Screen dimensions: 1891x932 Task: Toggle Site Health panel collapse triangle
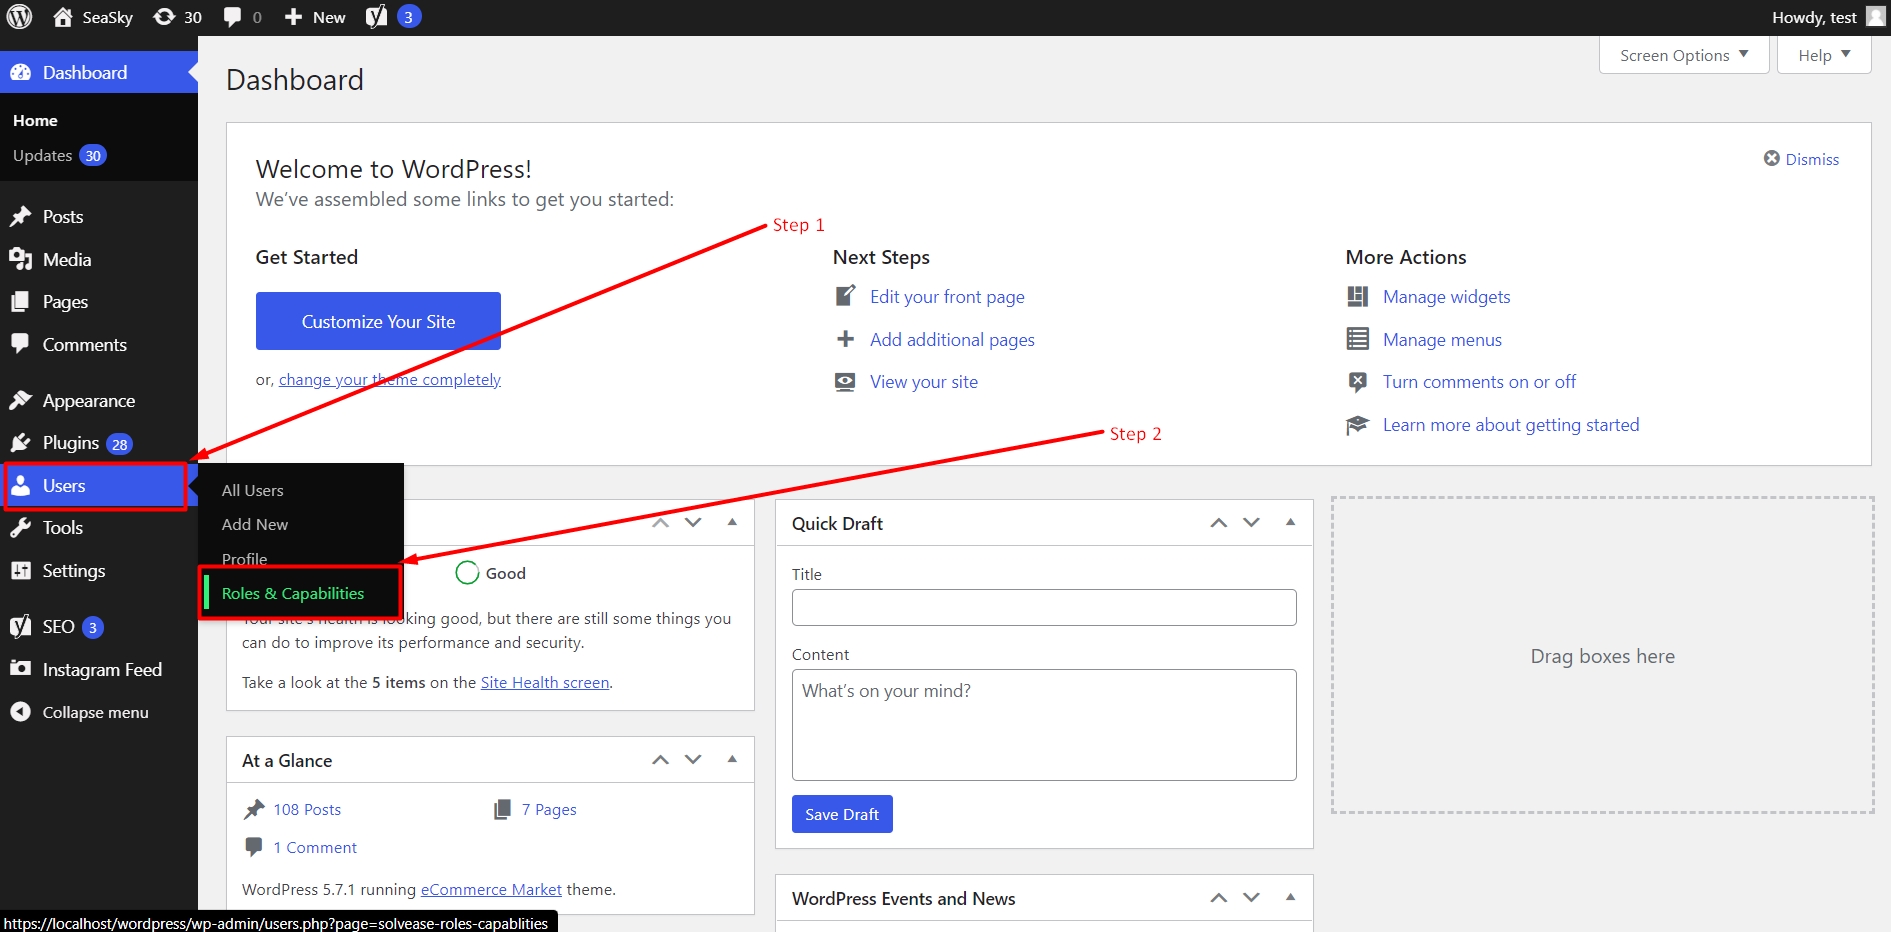[x=732, y=522]
